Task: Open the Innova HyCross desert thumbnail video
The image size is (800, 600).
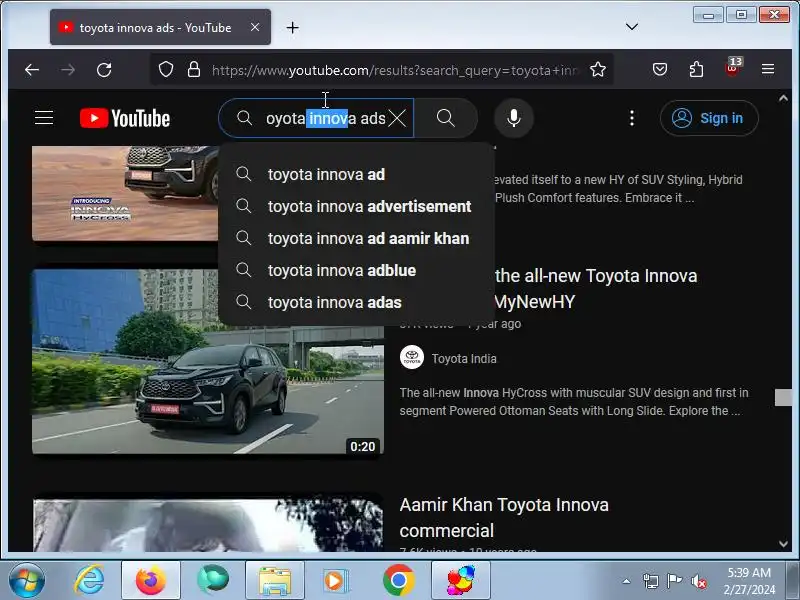Action: click(126, 193)
